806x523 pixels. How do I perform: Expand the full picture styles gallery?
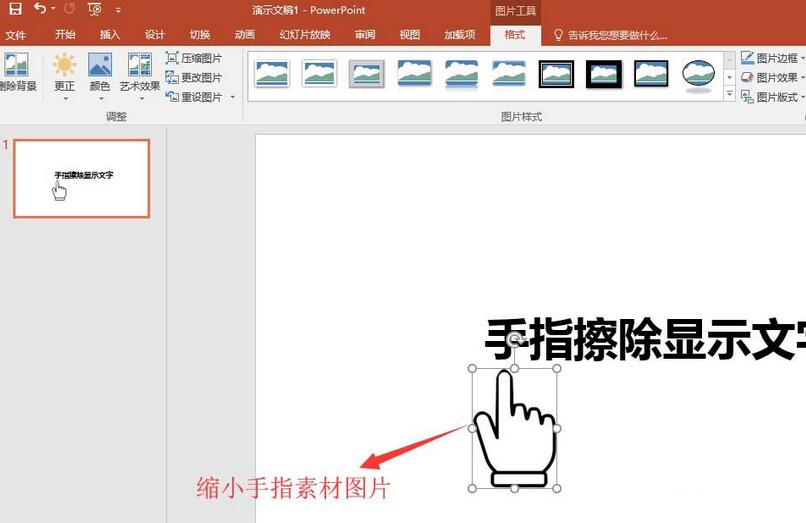click(x=729, y=94)
